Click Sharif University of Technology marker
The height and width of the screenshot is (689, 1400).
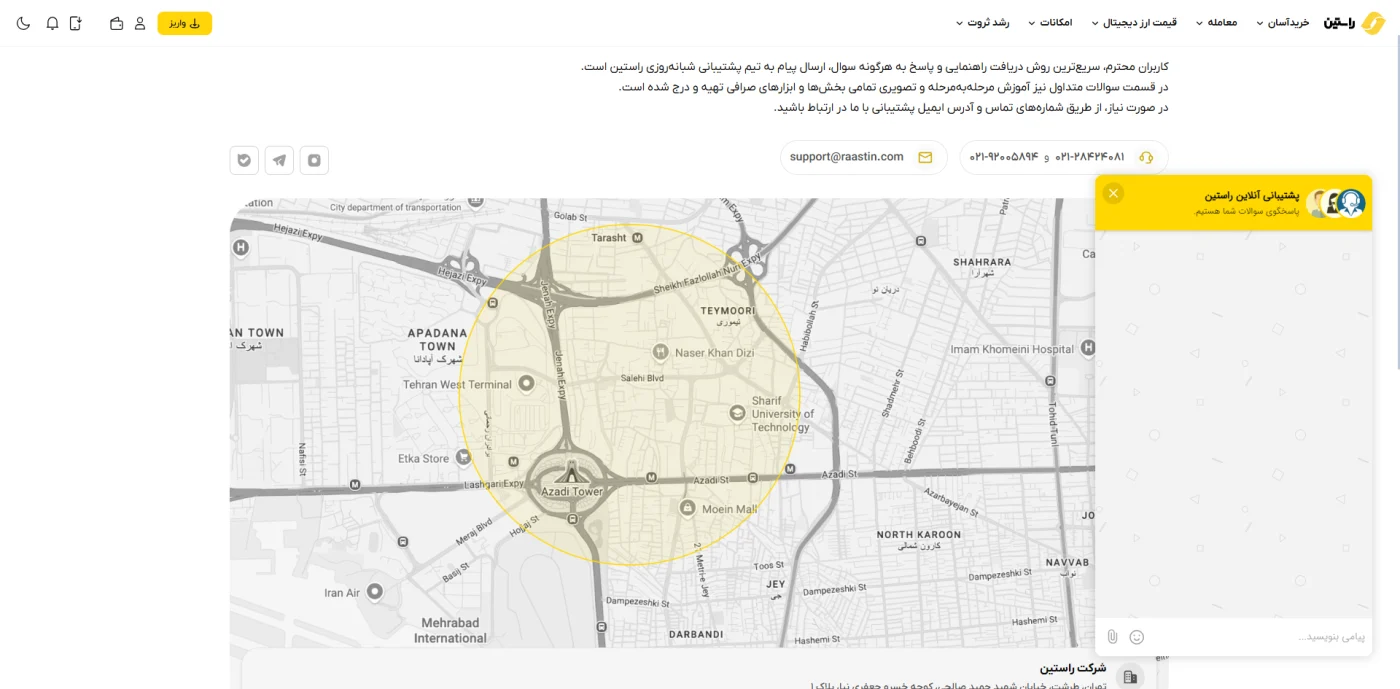click(x=737, y=412)
